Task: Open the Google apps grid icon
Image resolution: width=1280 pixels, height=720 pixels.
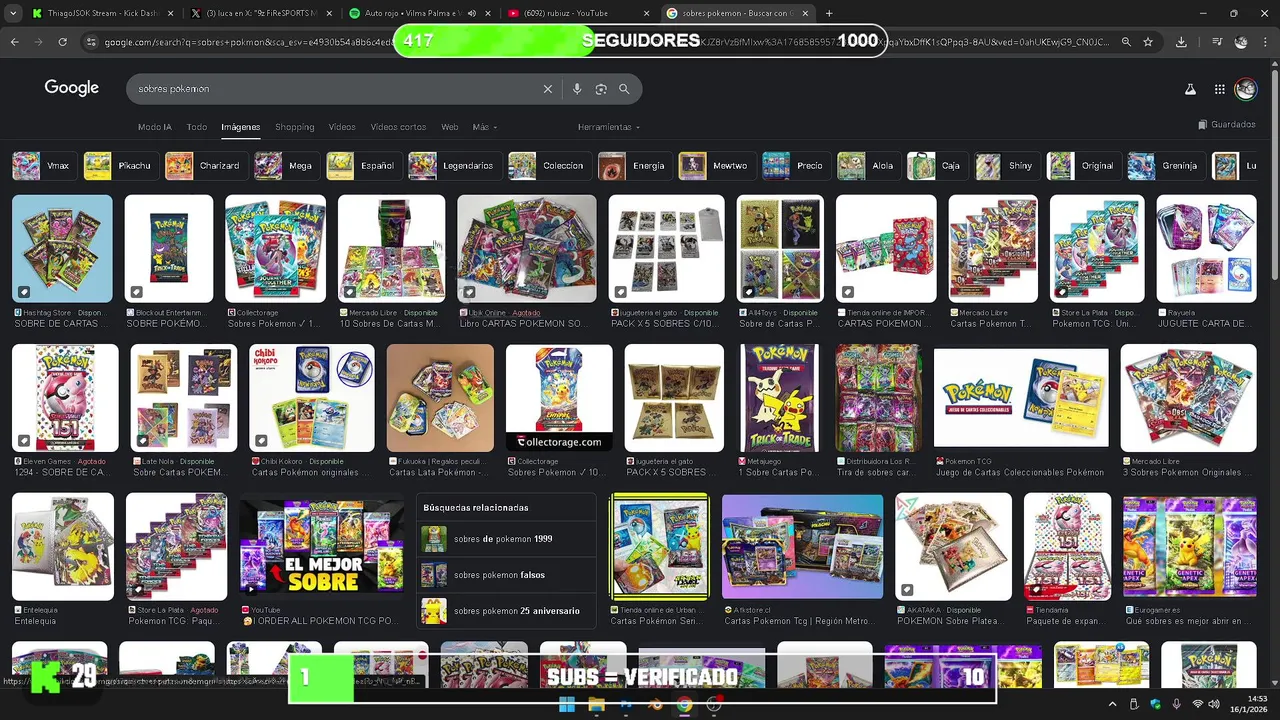Action: pos(1219,89)
